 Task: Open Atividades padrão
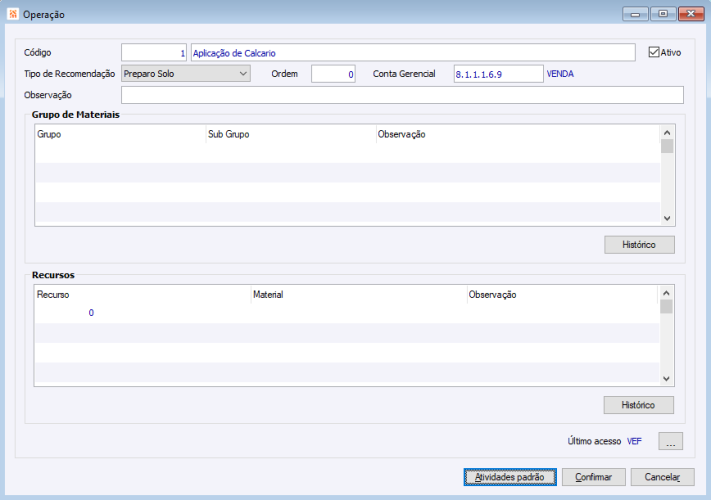510,477
